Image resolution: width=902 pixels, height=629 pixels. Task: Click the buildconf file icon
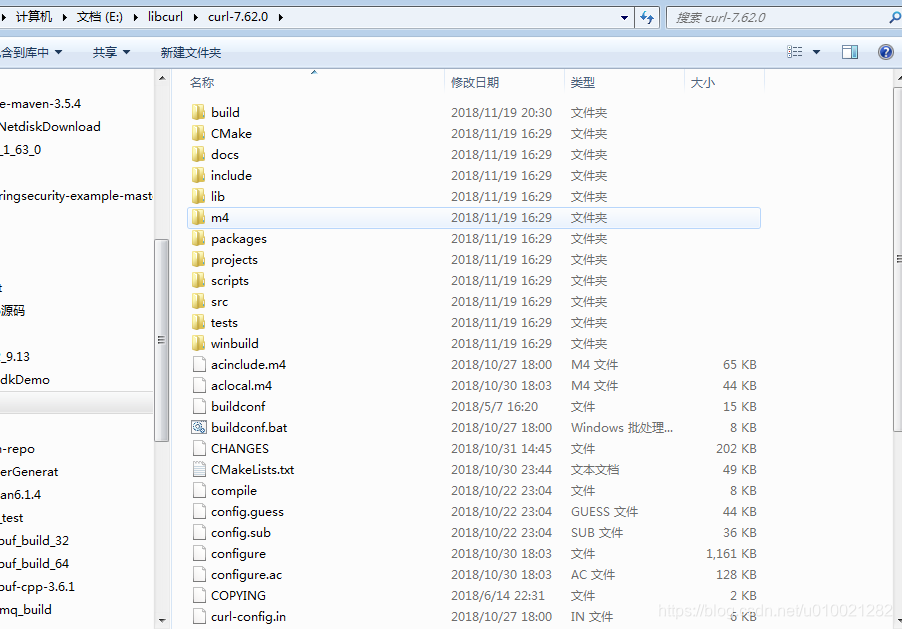click(199, 406)
